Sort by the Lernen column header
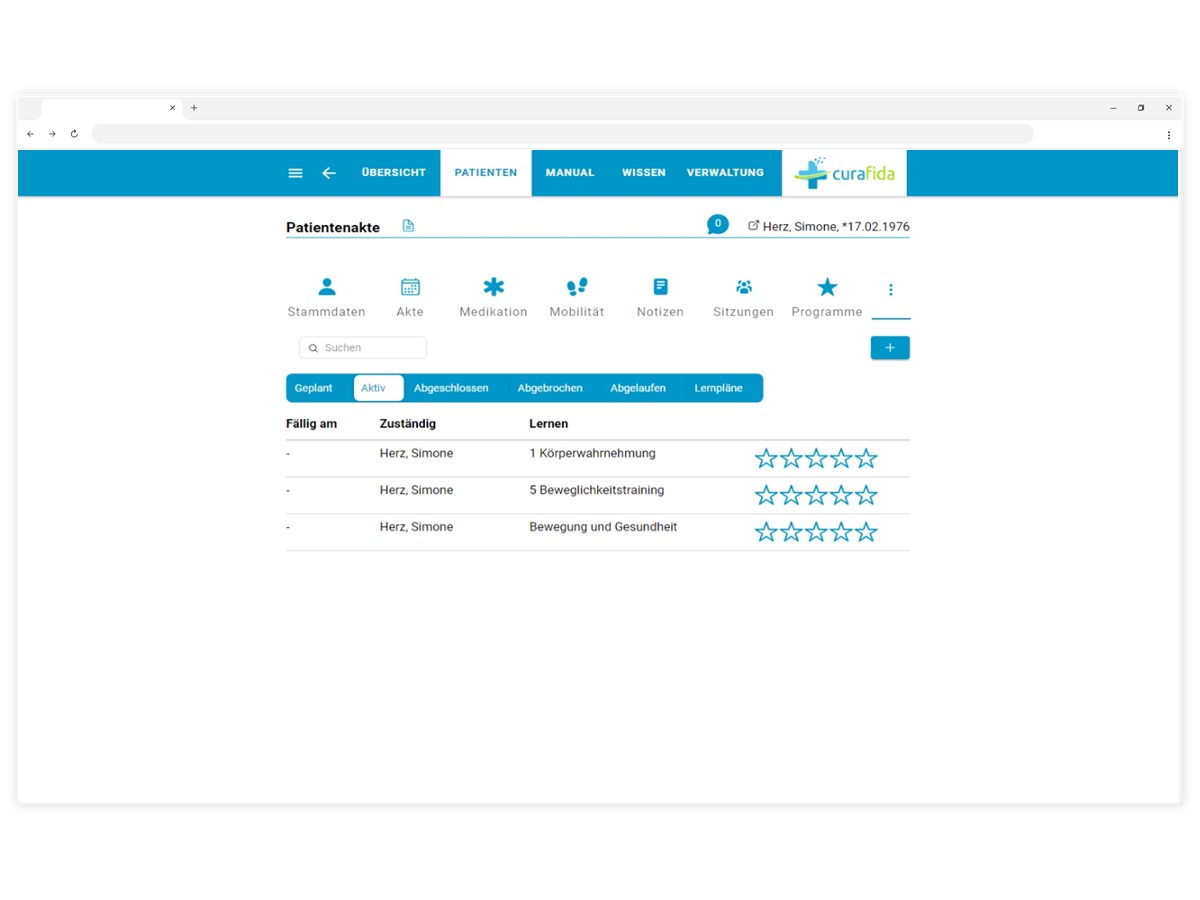 (549, 424)
